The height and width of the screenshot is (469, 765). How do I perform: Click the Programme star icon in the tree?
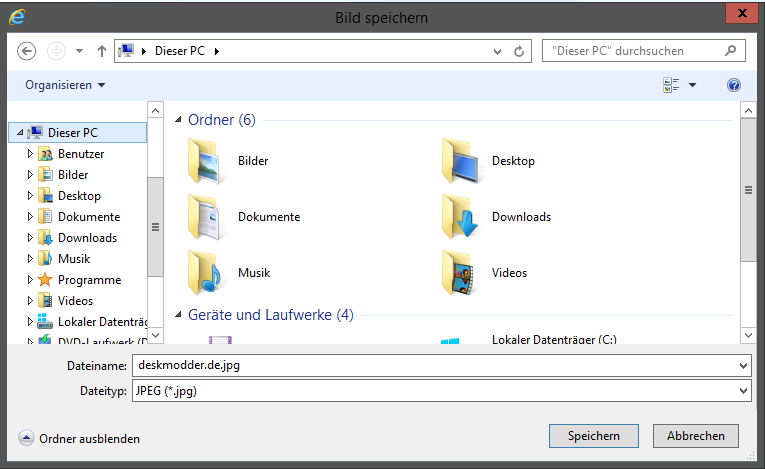click(x=45, y=280)
